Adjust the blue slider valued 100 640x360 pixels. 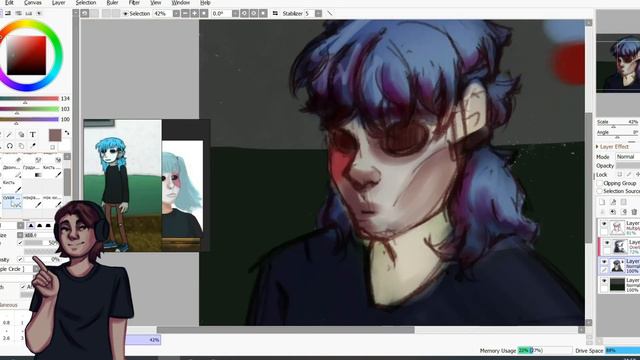click(29, 120)
